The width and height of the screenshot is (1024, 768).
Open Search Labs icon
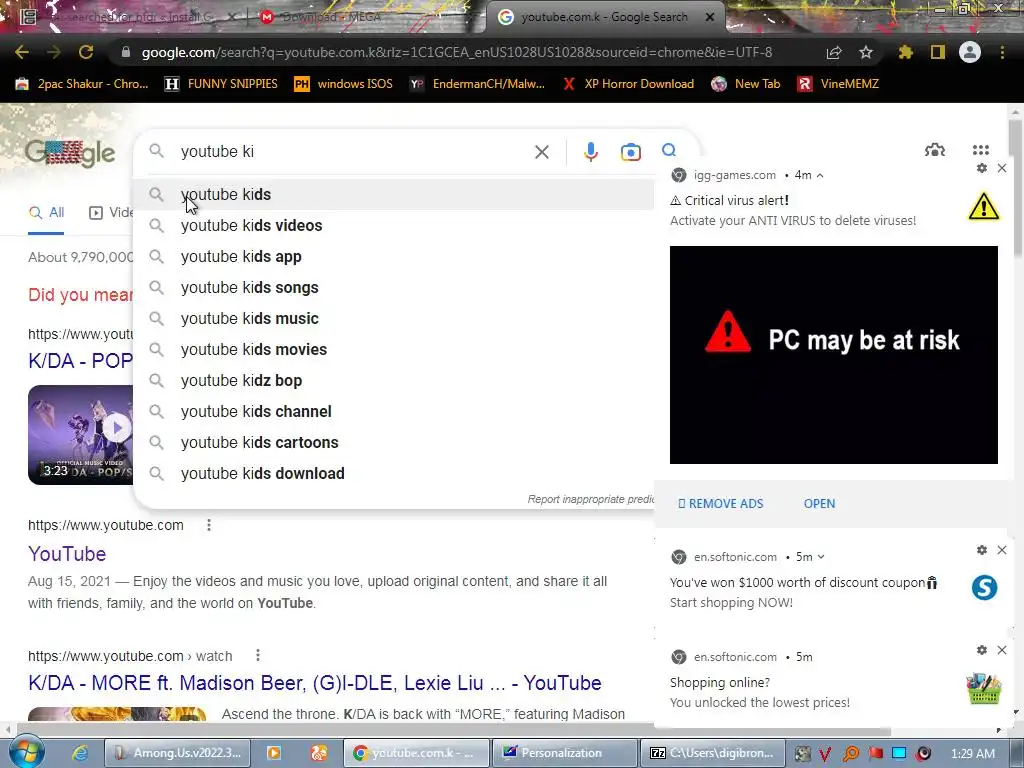point(935,150)
